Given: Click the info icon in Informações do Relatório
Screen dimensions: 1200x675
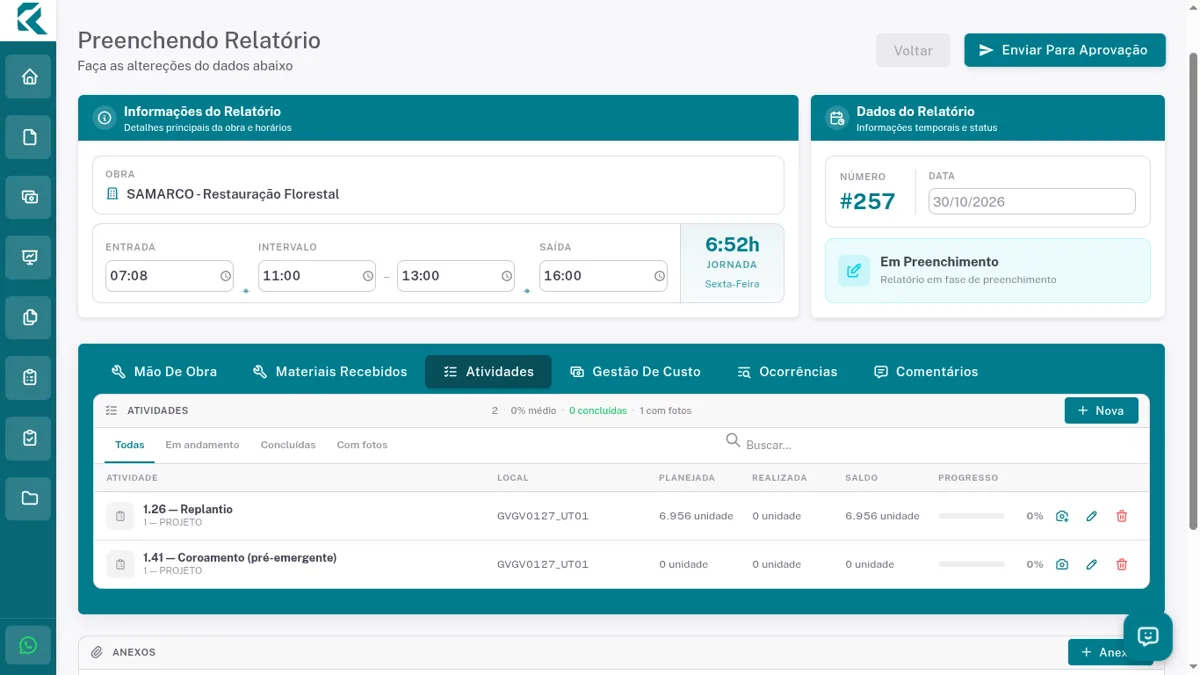Looking at the screenshot, I should click(104, 118).
